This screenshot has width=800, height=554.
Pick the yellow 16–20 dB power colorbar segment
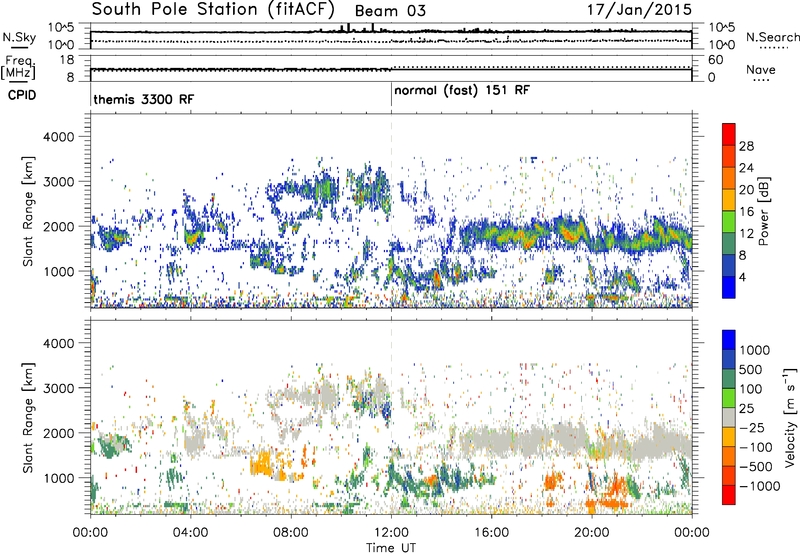coord(729,199)
